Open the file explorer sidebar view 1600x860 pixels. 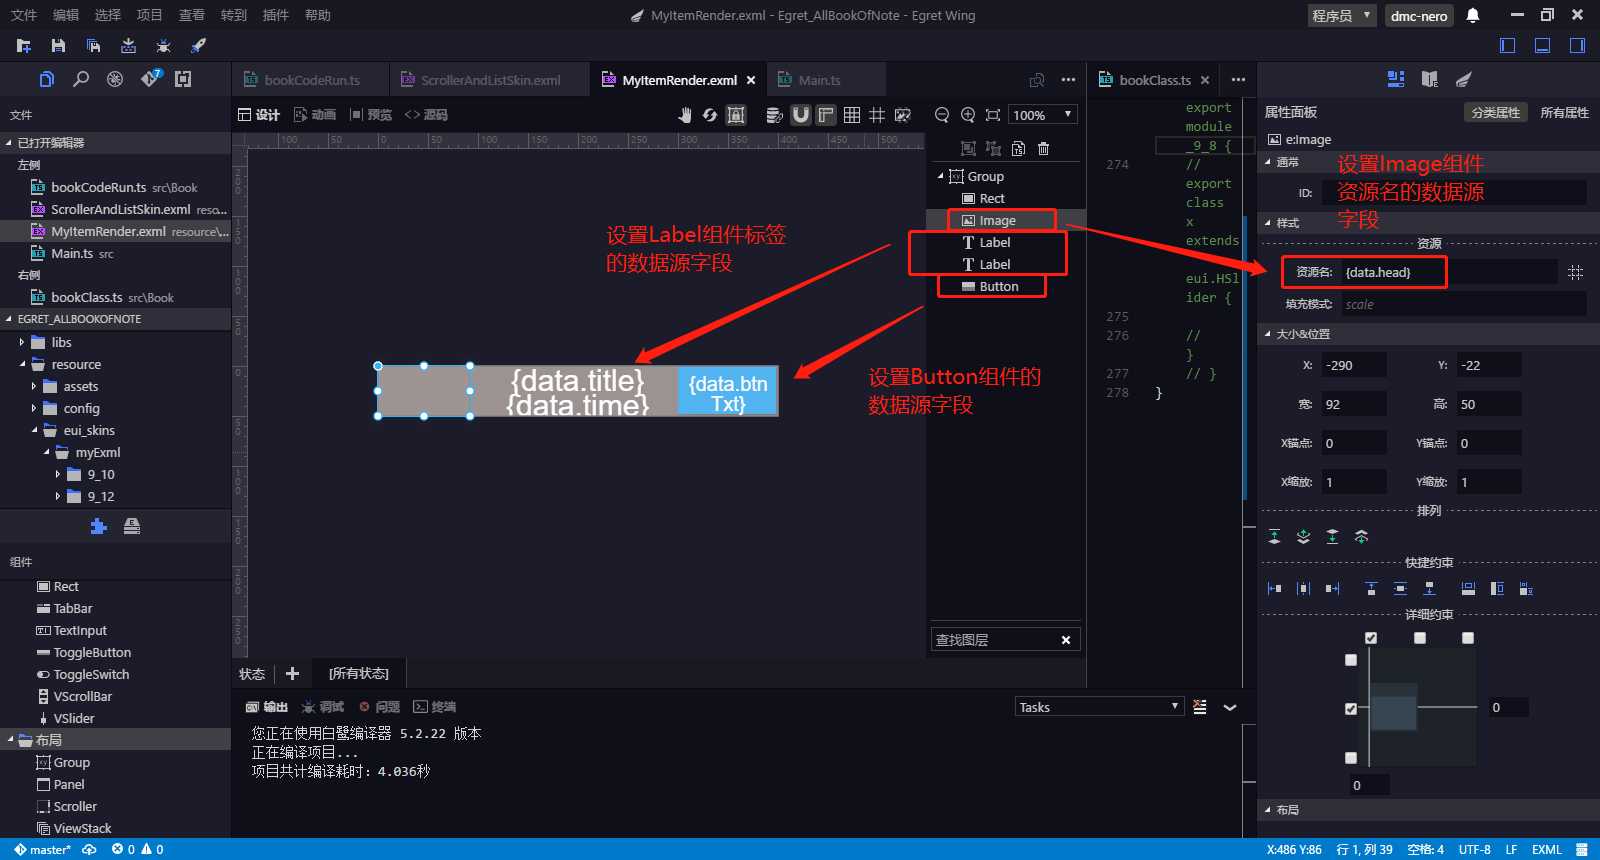47,79
